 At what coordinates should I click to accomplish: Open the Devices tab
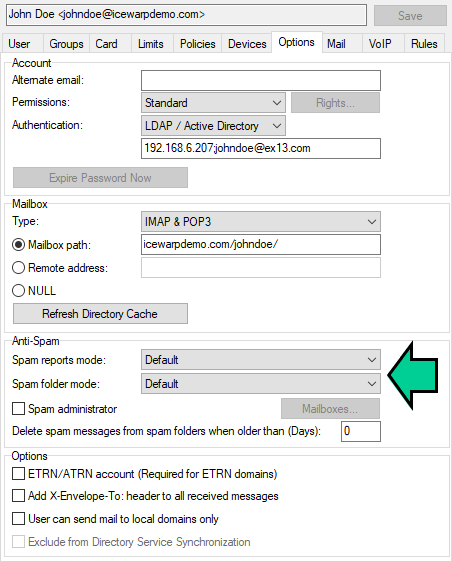click(x=247, y=44)
